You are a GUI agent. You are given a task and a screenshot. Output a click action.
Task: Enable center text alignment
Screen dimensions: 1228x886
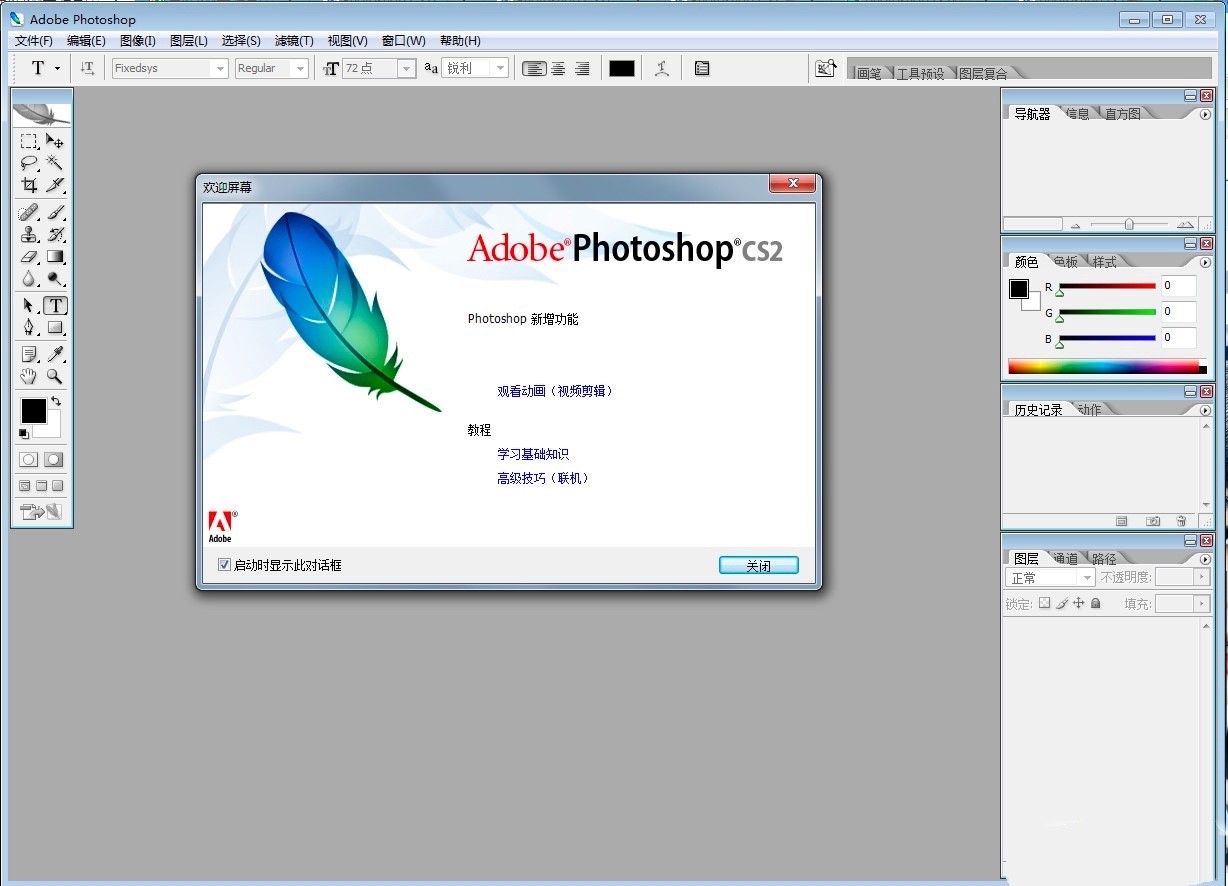[x=558, y=68]
